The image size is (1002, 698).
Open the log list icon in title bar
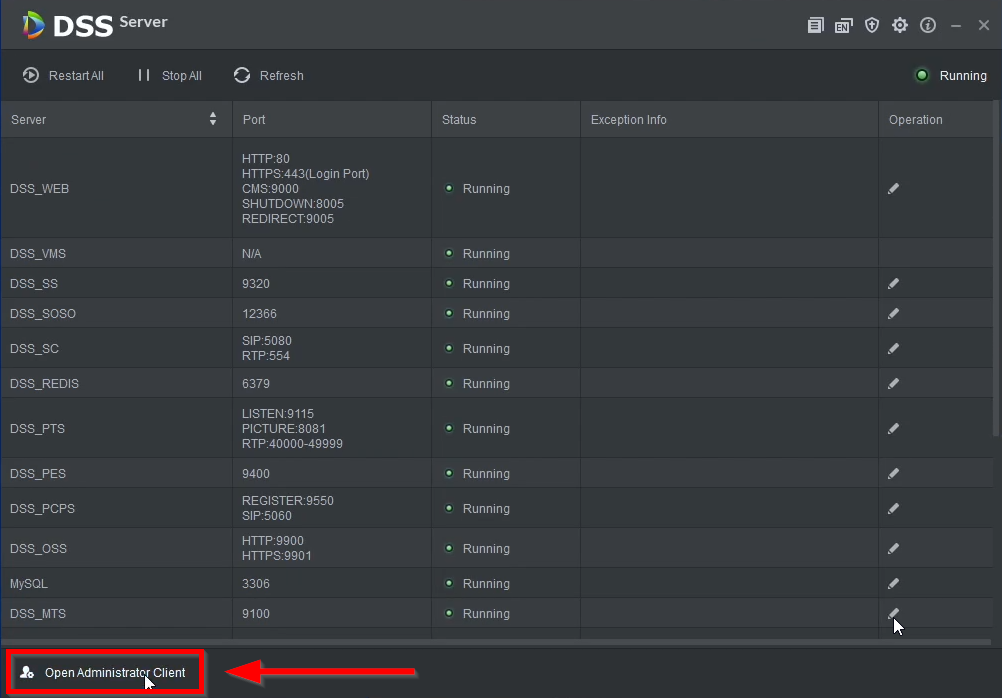click(x=815, y=26)
